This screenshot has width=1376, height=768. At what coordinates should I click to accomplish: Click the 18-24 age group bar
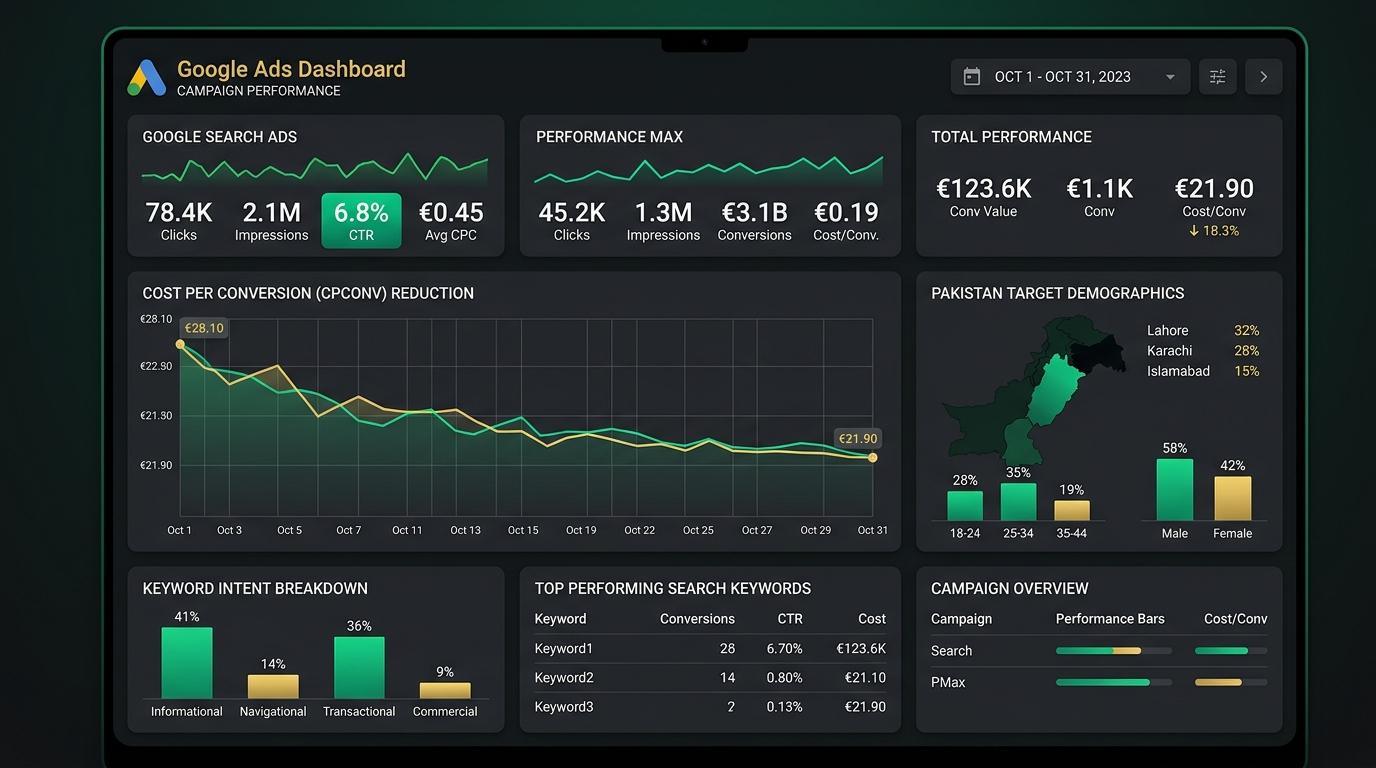(x=965, y=505)
